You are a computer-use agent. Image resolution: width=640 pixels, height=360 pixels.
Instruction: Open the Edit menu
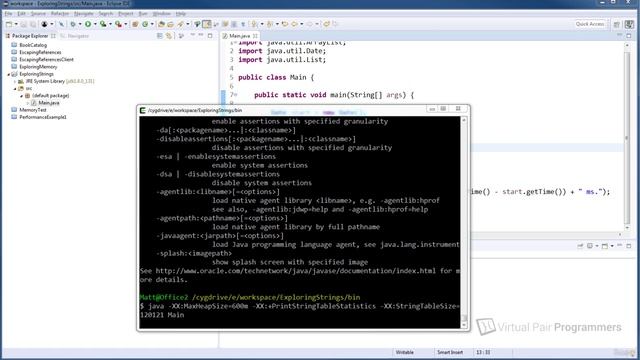tap(21, 13)
